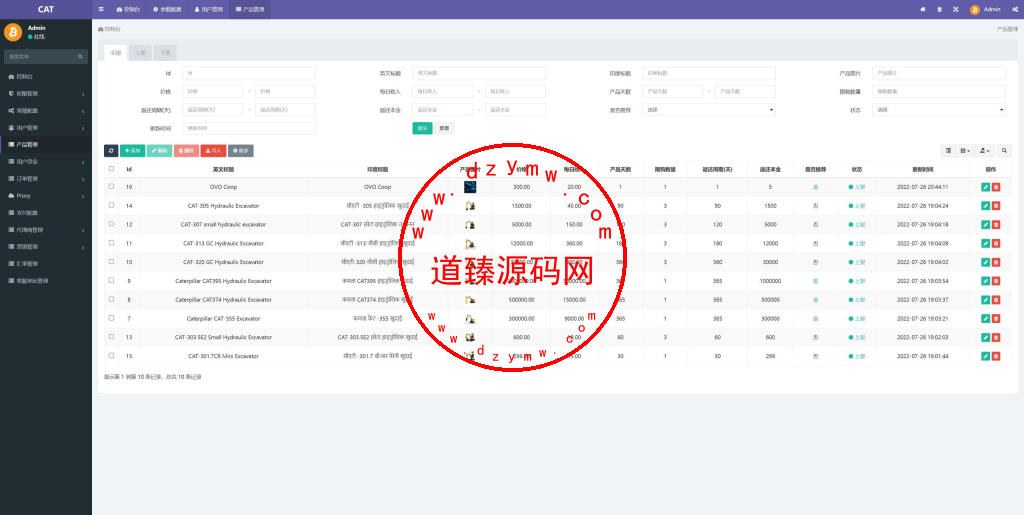Click the red 导入 import button
The width and height of the screenshot is (1024, 515).
[214, 151]
